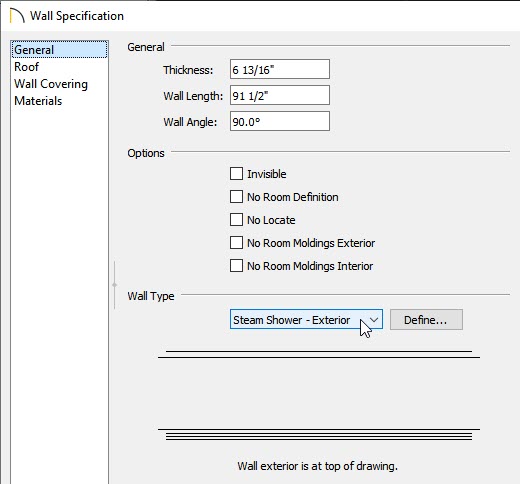Switch to the Roof panel

point(26,67)
